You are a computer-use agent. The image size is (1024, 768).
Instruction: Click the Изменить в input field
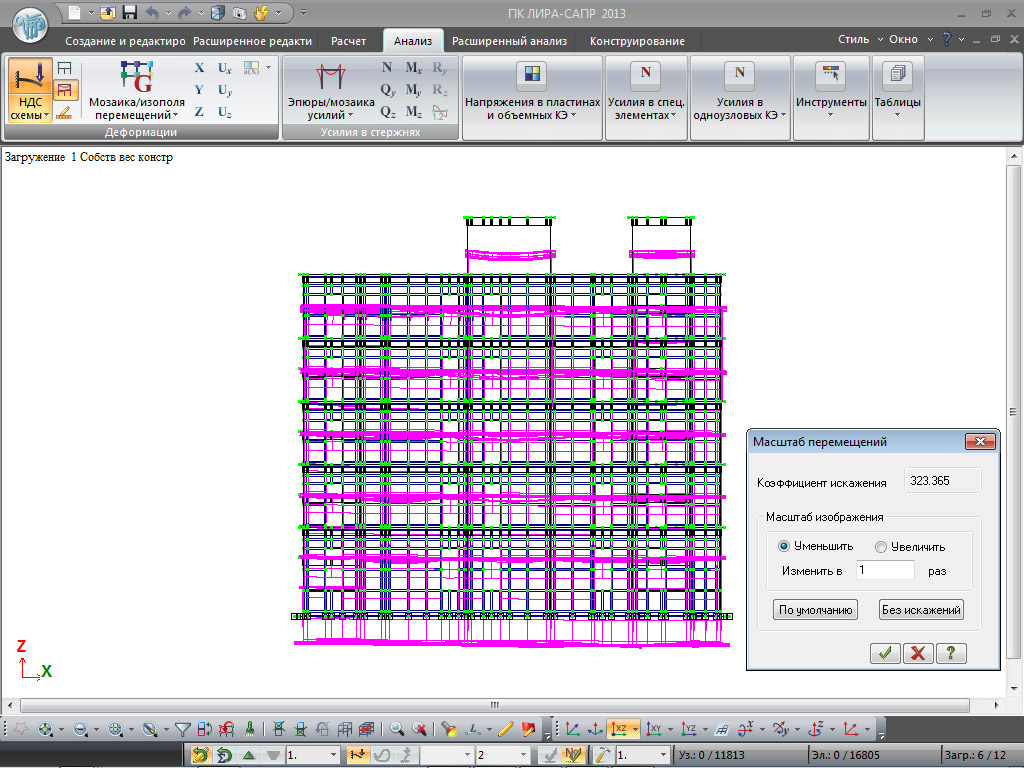[884, 570]
